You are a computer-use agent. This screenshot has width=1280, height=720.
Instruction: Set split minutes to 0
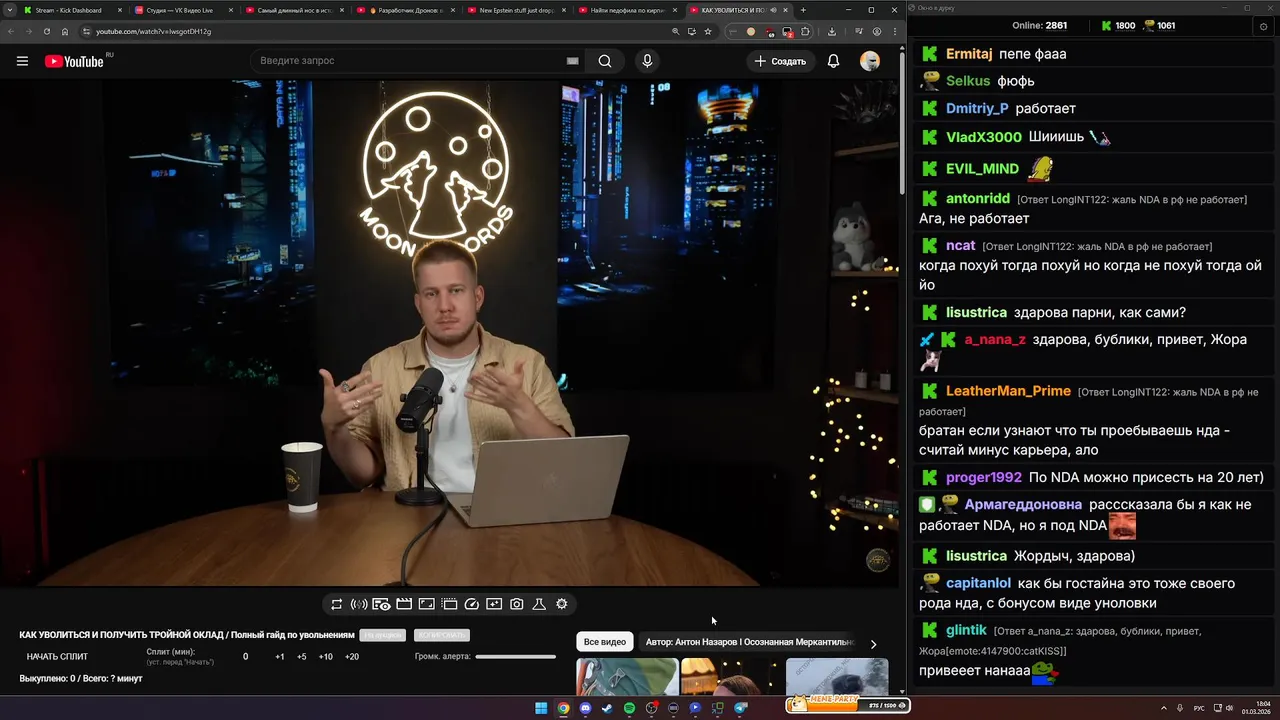246,657
